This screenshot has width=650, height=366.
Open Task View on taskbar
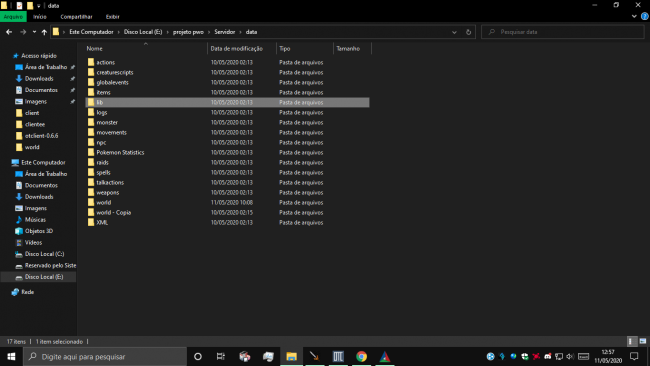pos(221,356)
